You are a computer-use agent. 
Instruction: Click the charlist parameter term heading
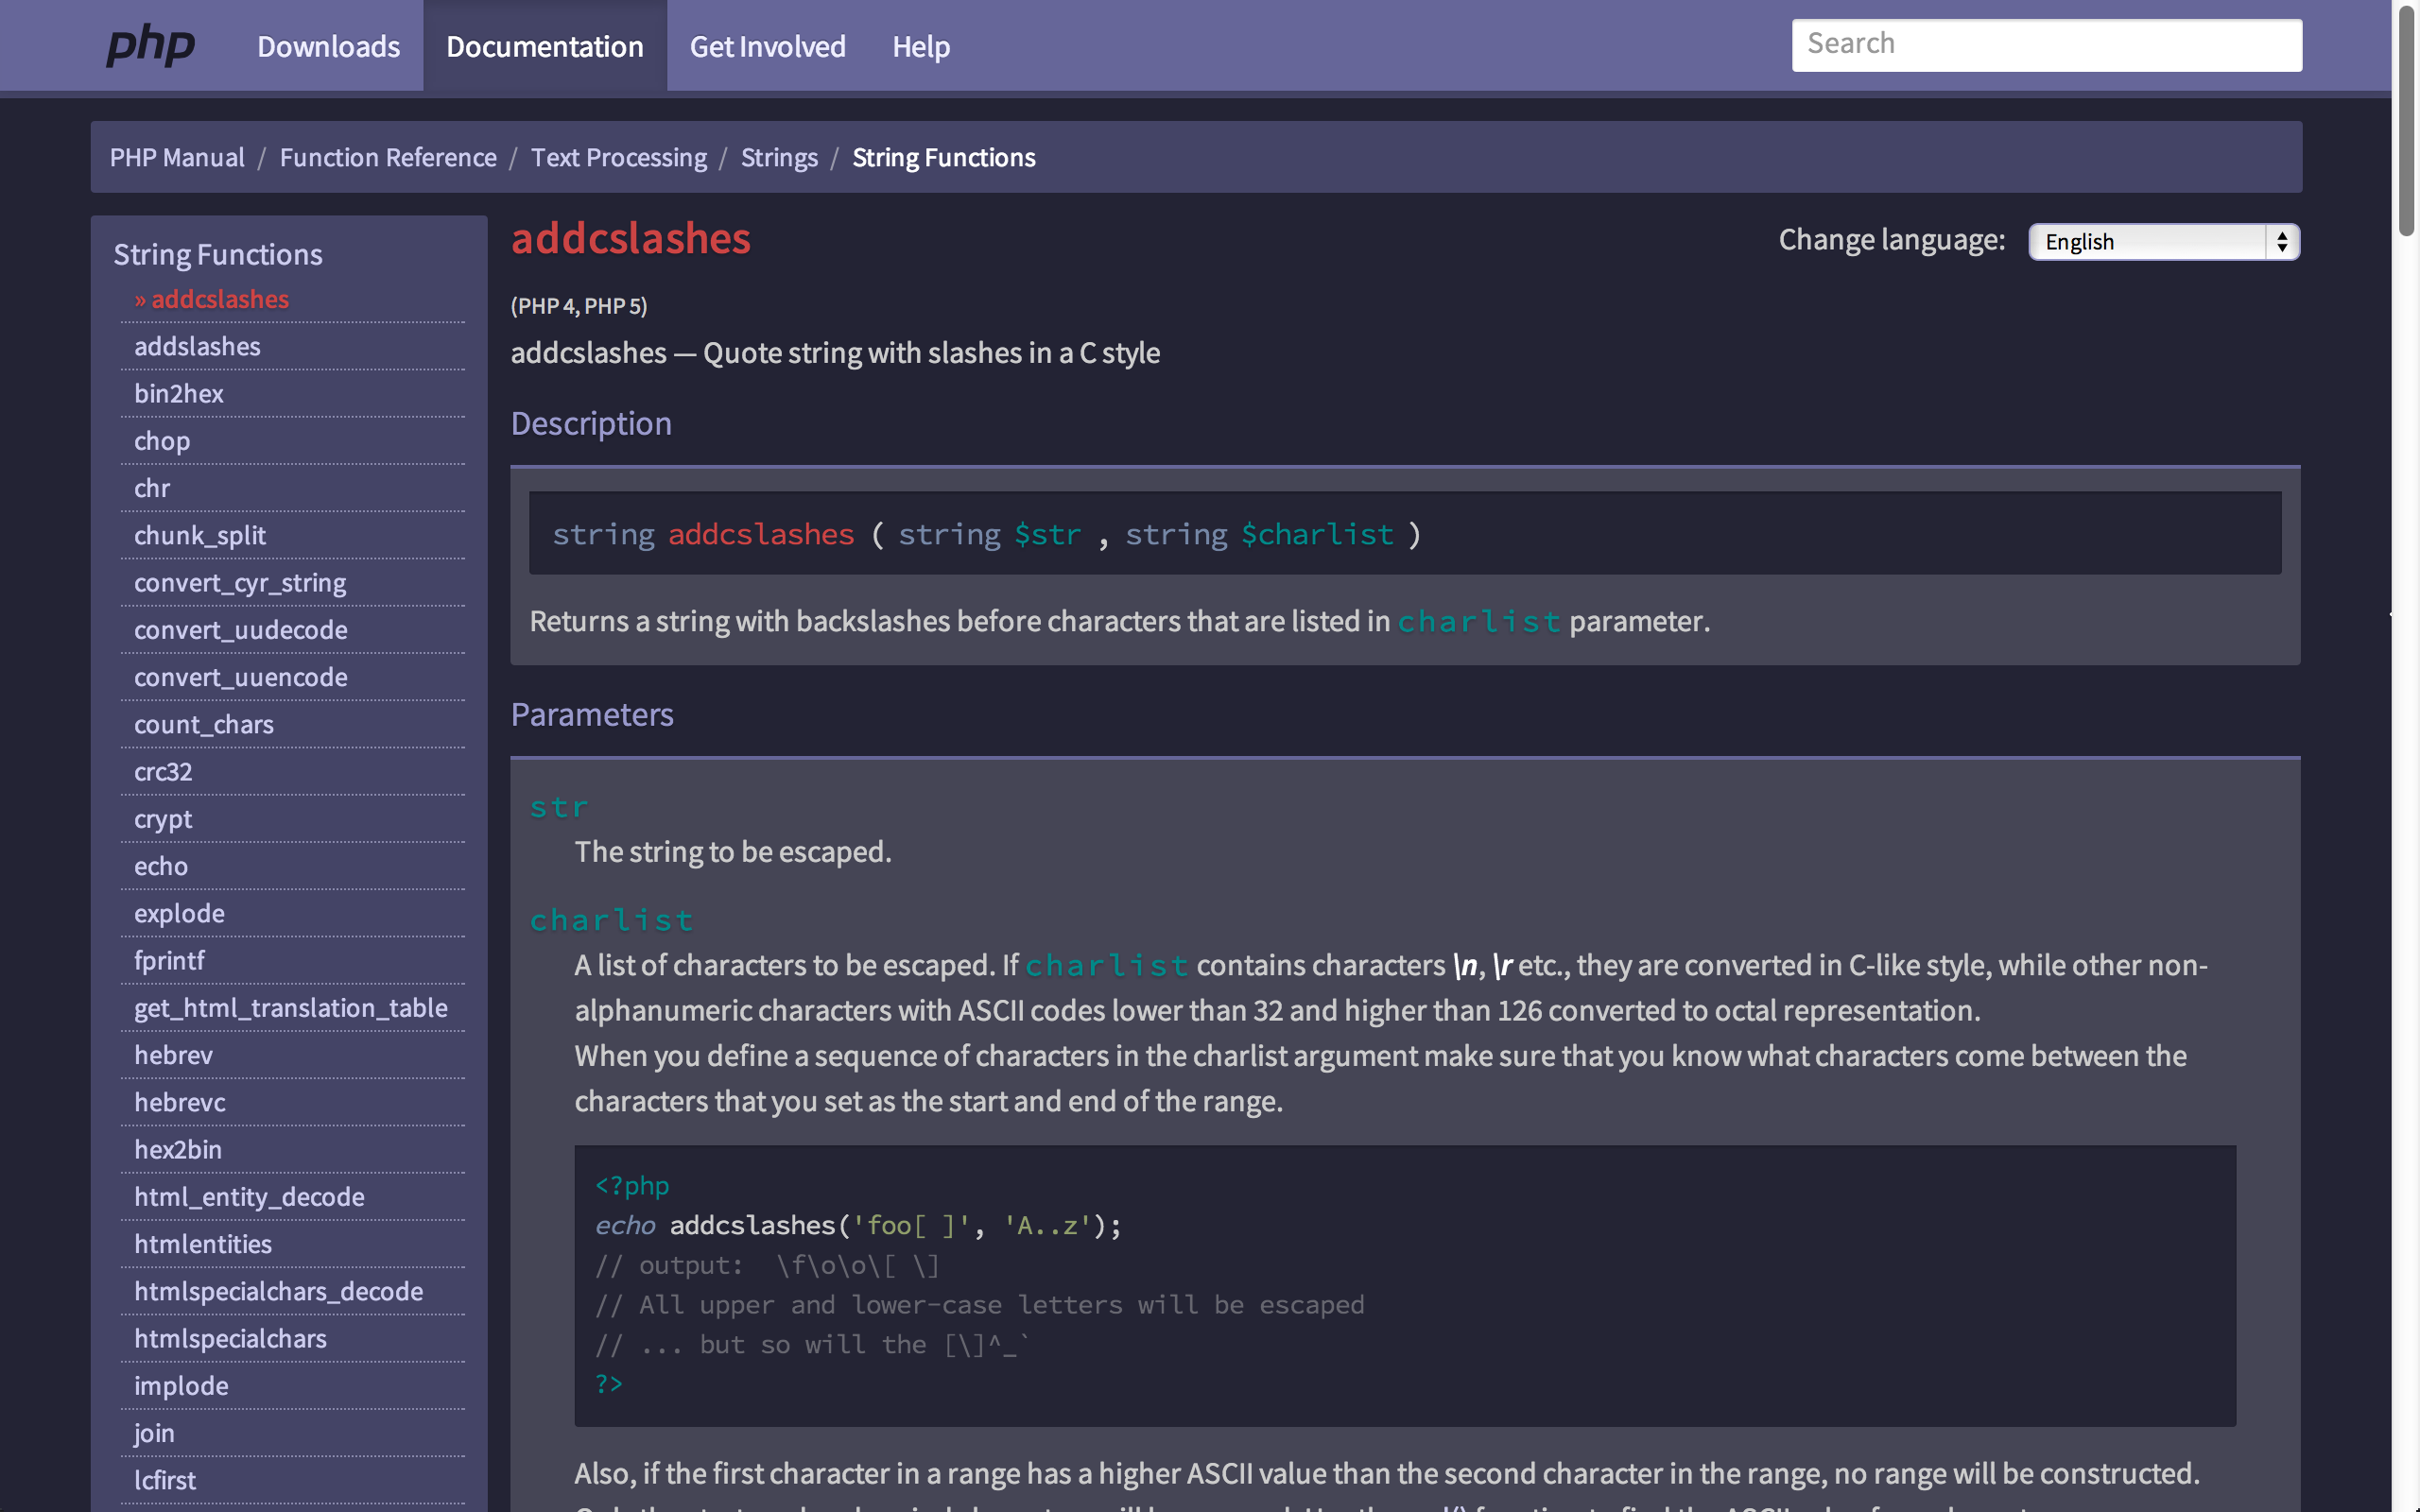pos(611,920)
